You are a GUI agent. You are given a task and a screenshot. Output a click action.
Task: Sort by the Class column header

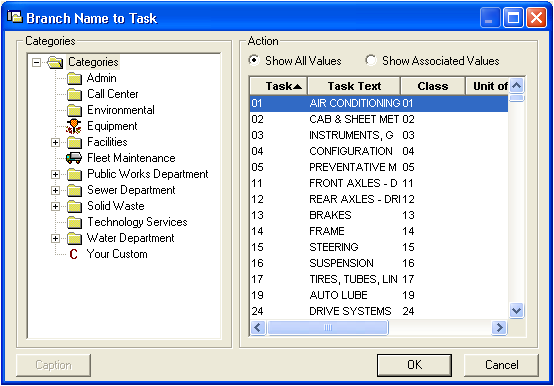click(x=433, y=86)
